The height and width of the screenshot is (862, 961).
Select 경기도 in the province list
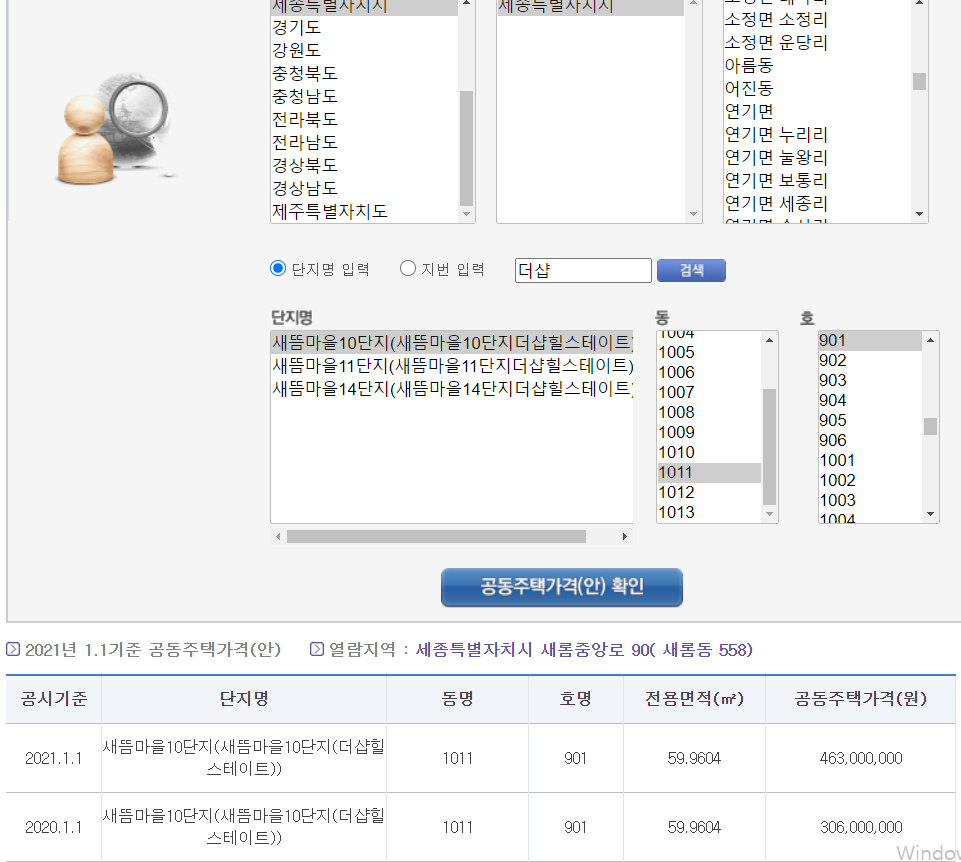[x=364, y=27]
